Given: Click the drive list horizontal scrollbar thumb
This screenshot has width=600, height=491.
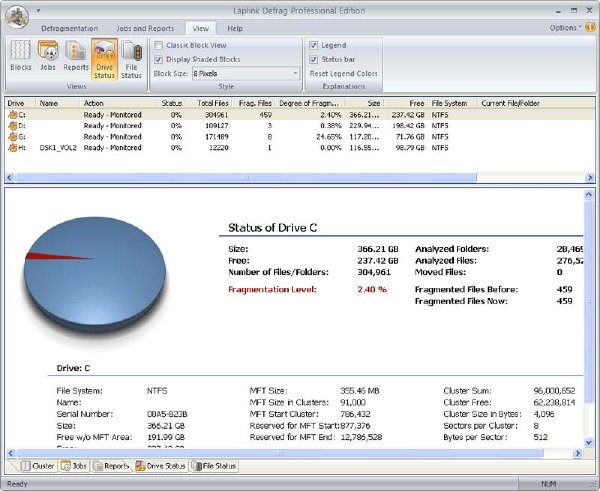Looking at the screenshot, I should [246, 178].
